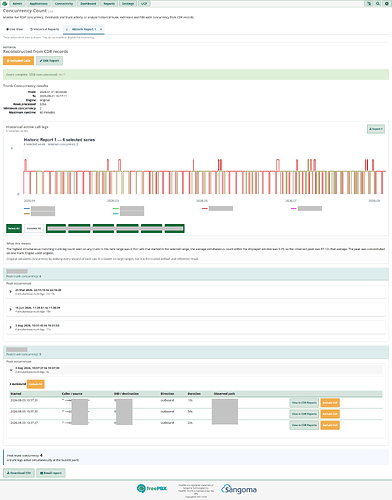Toggle the fourth green series chip

pyautogui.click(x=127, y=228)
